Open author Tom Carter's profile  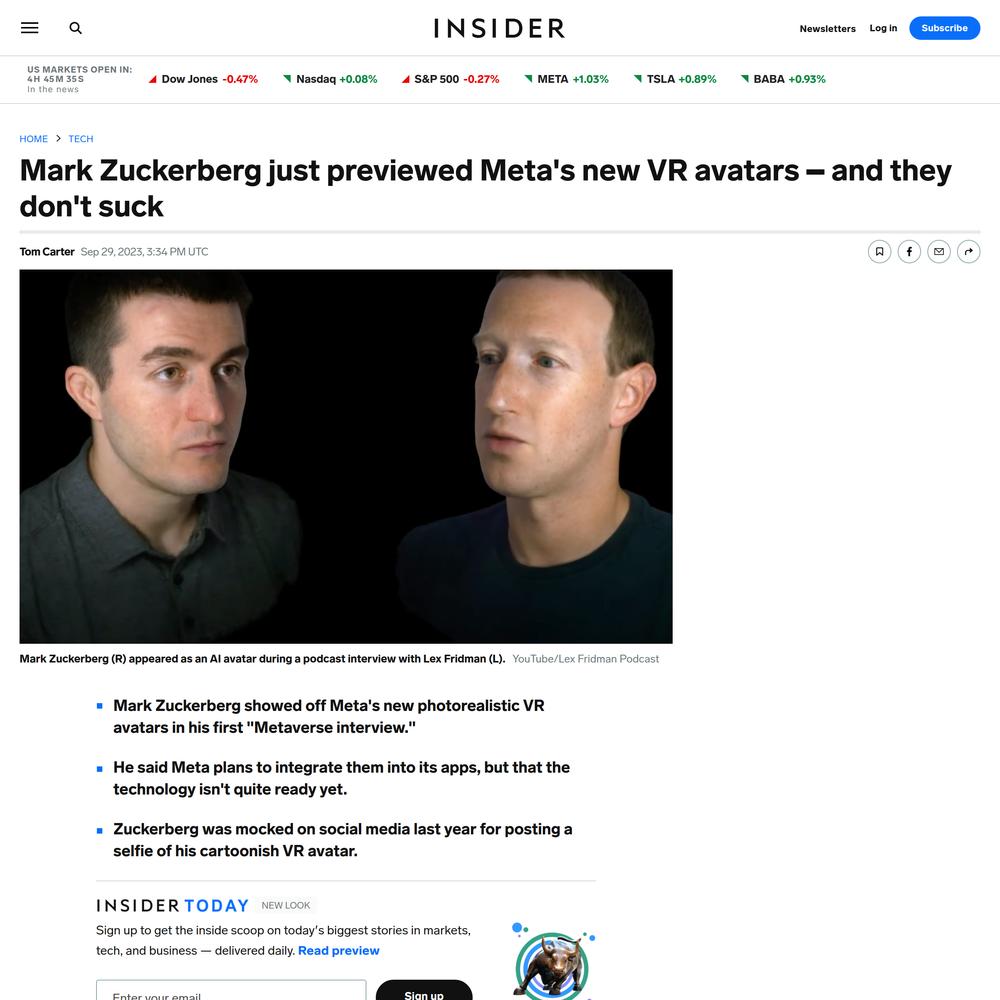coord(47,251)
